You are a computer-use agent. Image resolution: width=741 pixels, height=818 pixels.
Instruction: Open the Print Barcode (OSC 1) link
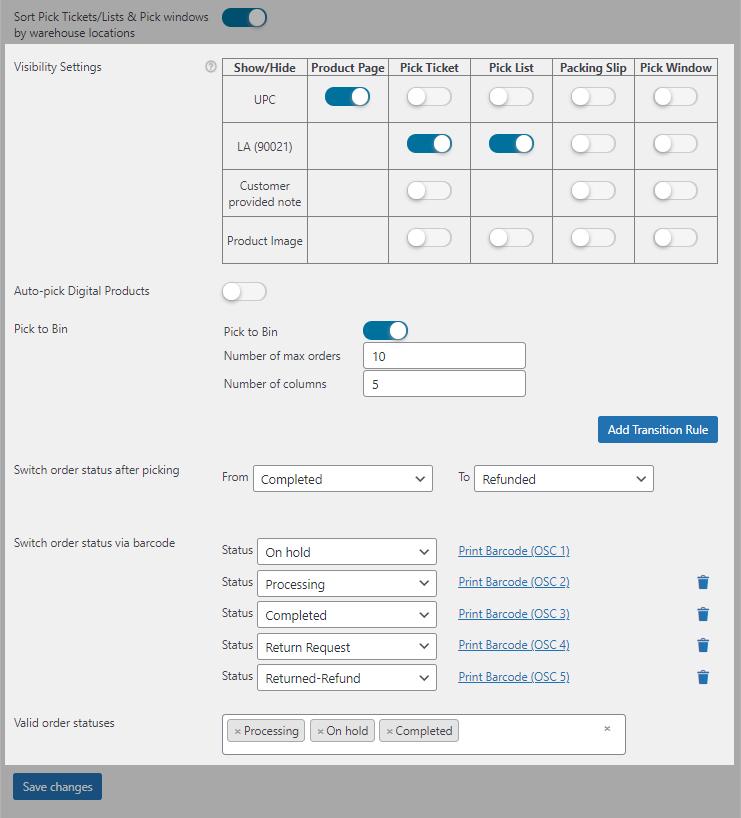point(513,551)
